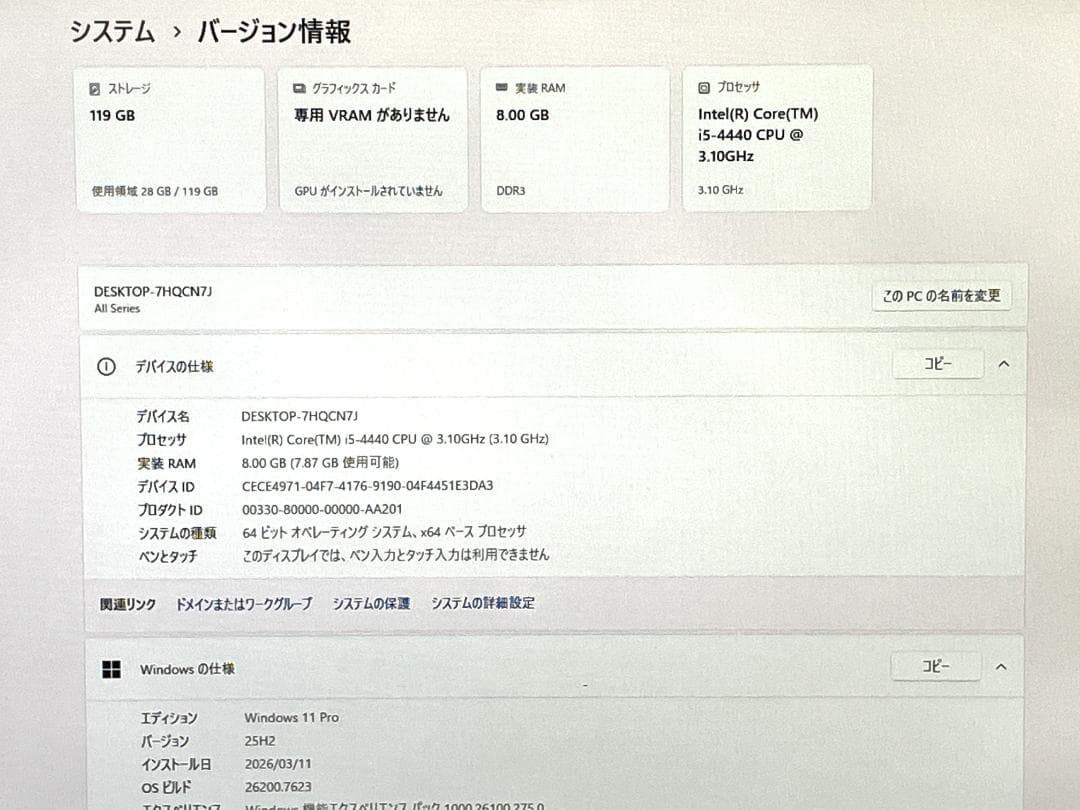
Task: Click the 3.10 GHz speed label in processor card
Action: [x=720, y=189]
